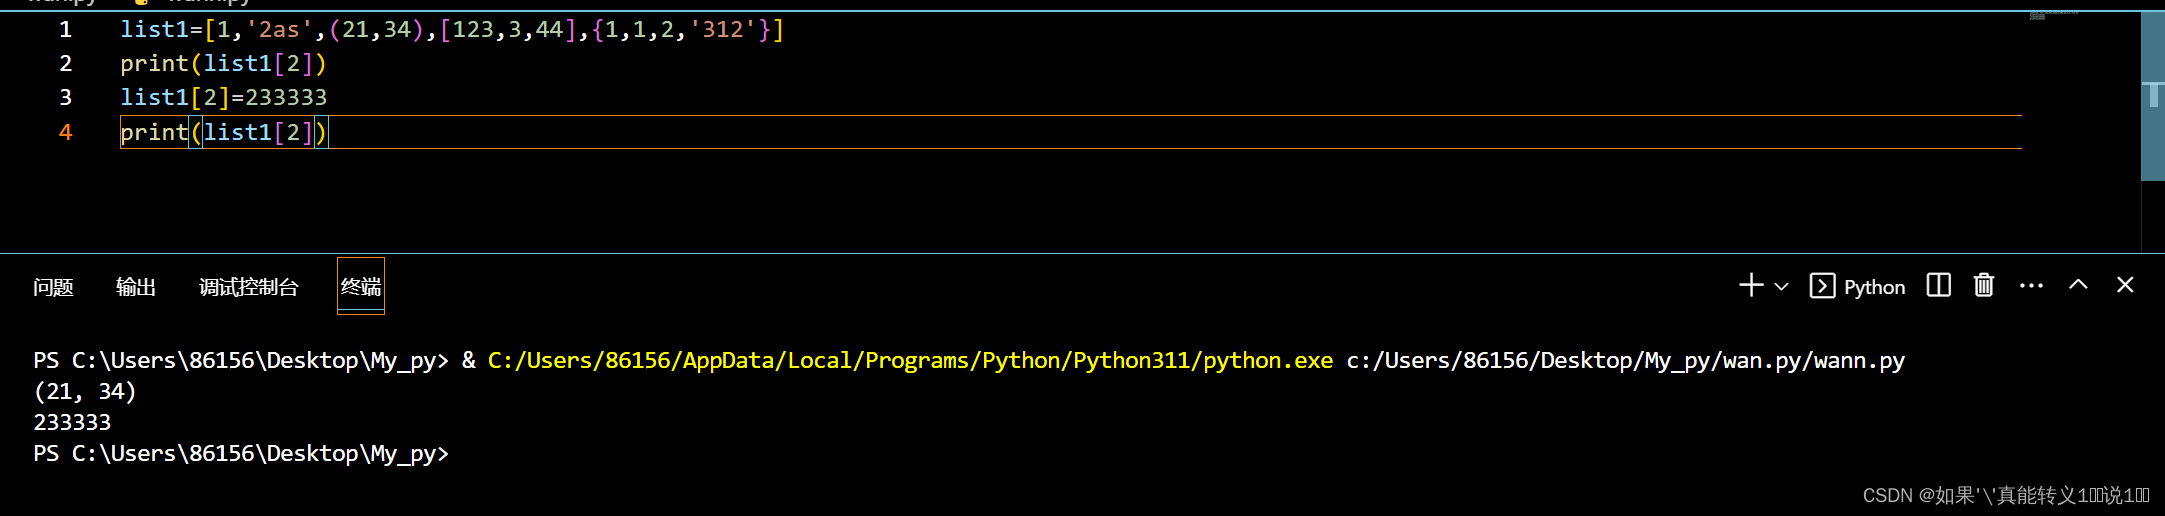Open the launch profile dropdown chevron
Viewport: 2165px width, 516px height.
[x=1781, y=287]
